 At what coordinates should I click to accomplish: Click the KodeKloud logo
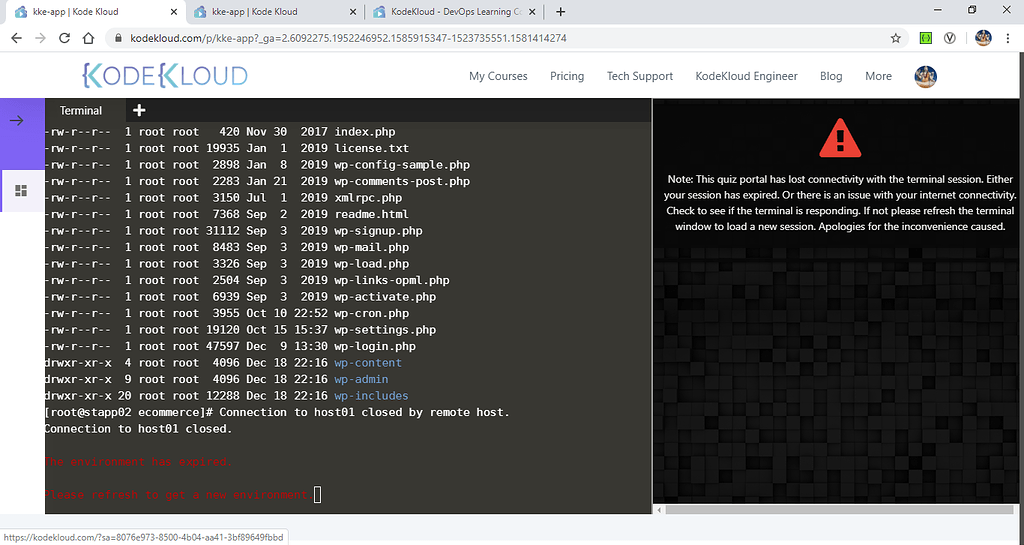pyautogui.click(x=165, y=76)
